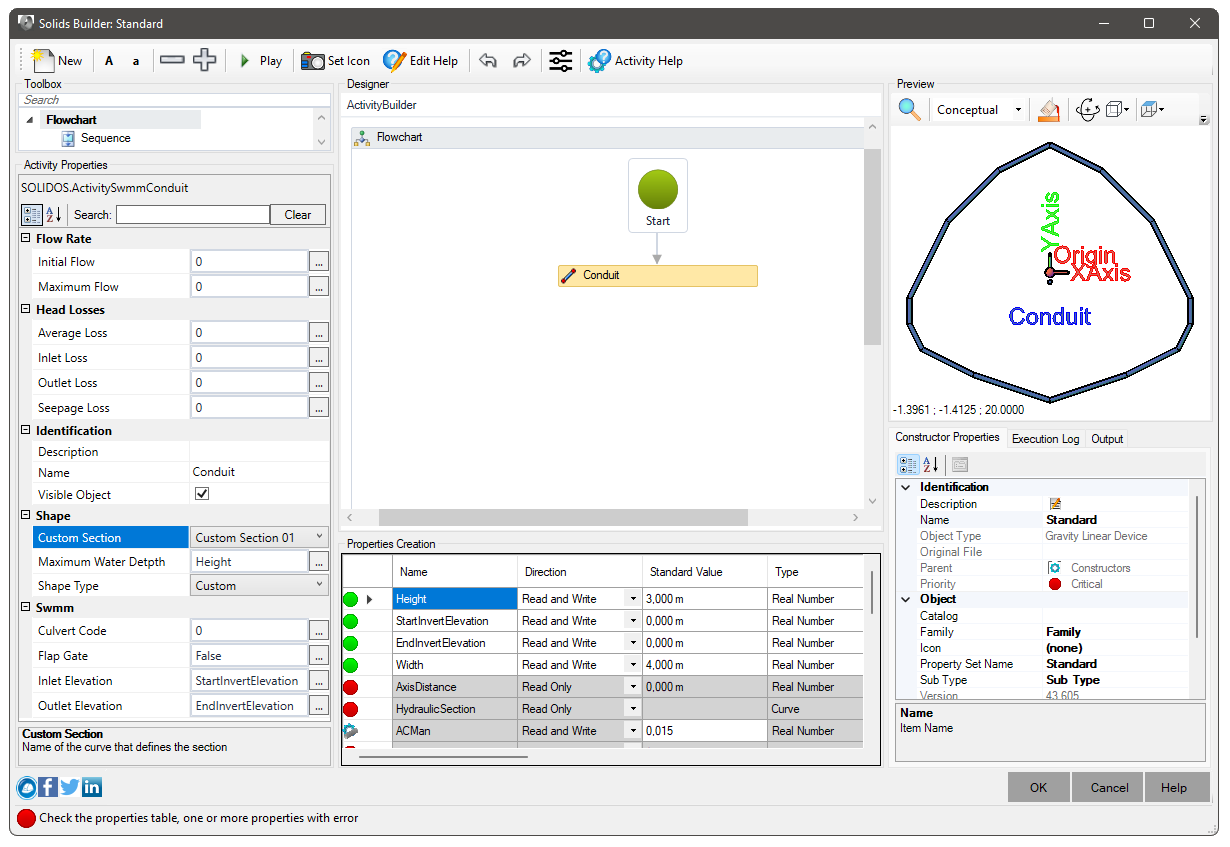Image resolution: width=1230 pixels, height=847 pixels.
Task: Click the New document icon
Action: pyautogui.click(x=43, y=61)
